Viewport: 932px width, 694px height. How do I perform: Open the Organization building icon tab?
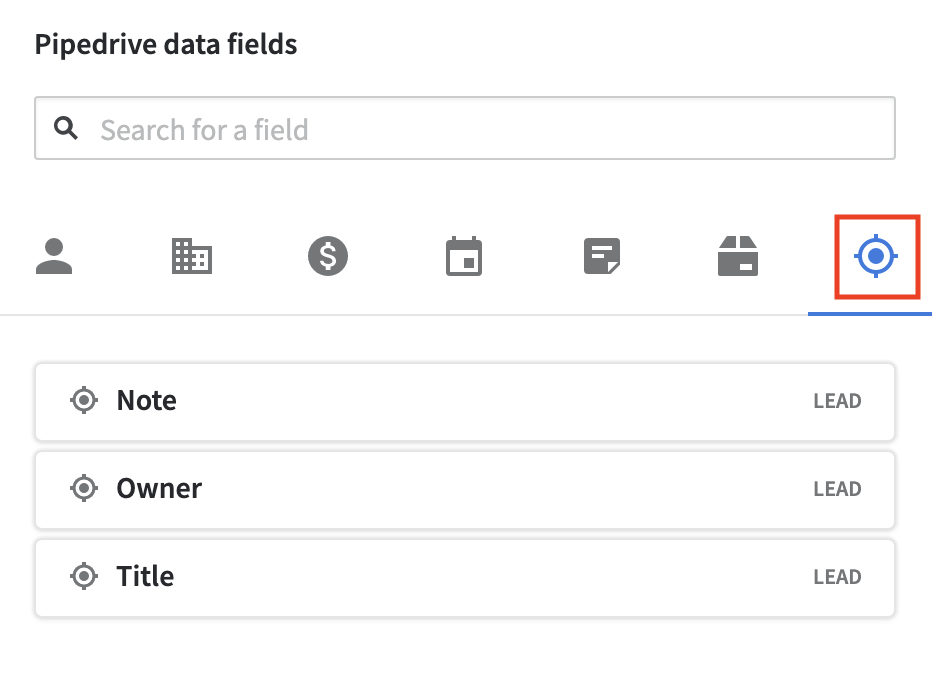(190, 257)
